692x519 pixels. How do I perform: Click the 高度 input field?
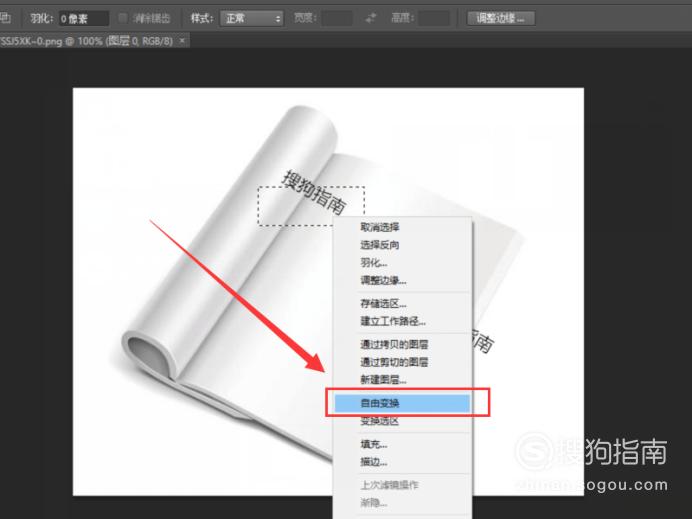(434, 19)
